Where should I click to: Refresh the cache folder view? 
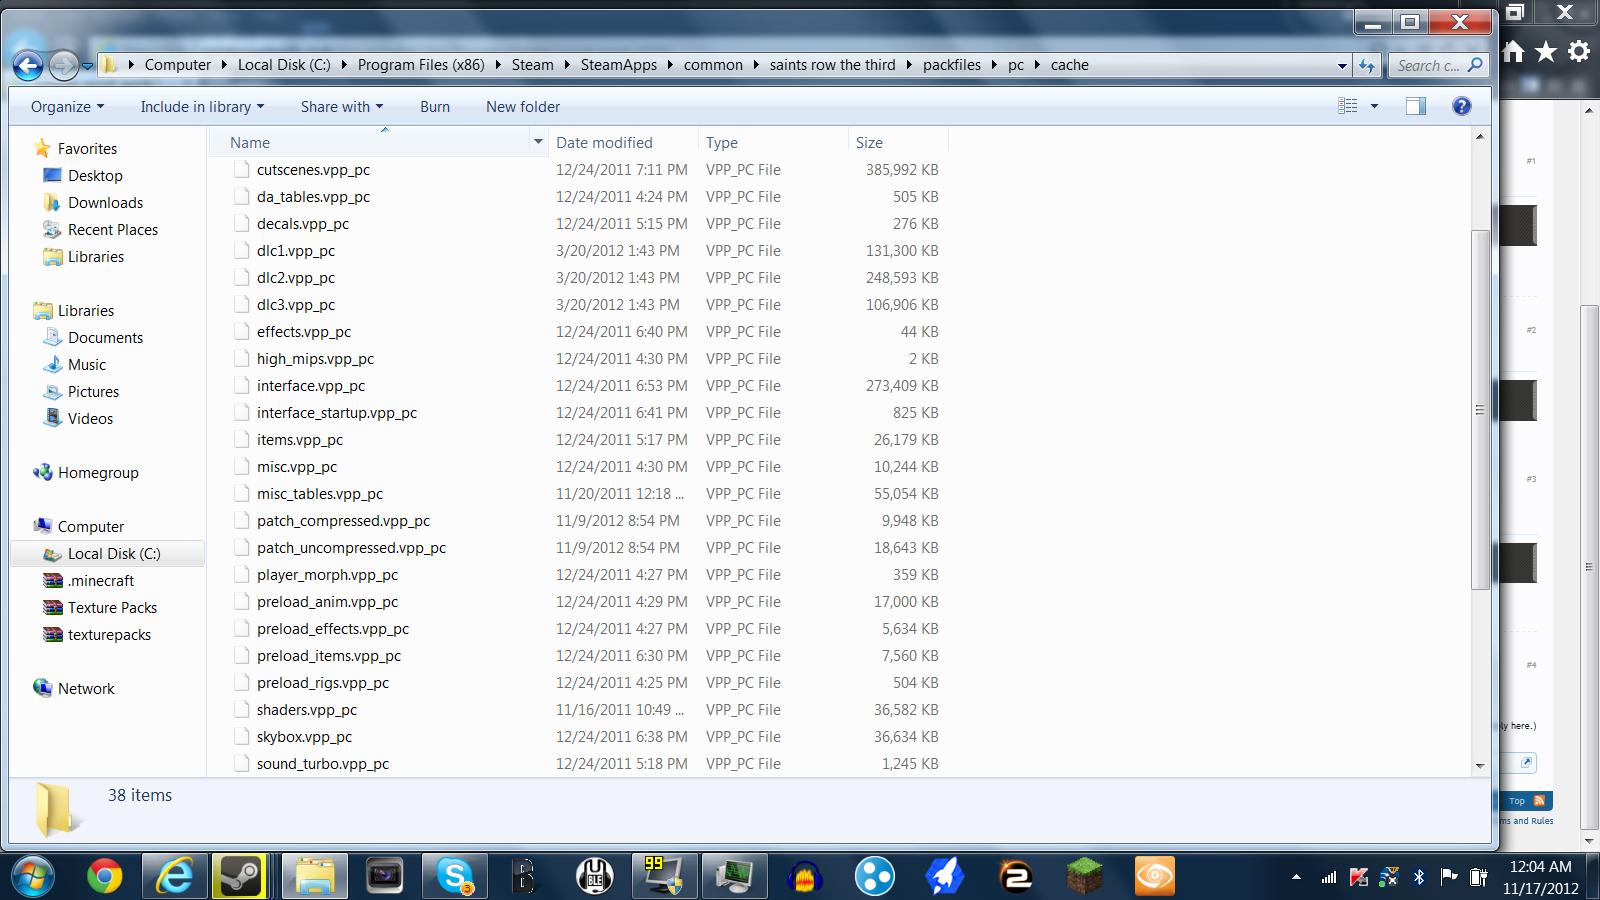click(1366, 66)
